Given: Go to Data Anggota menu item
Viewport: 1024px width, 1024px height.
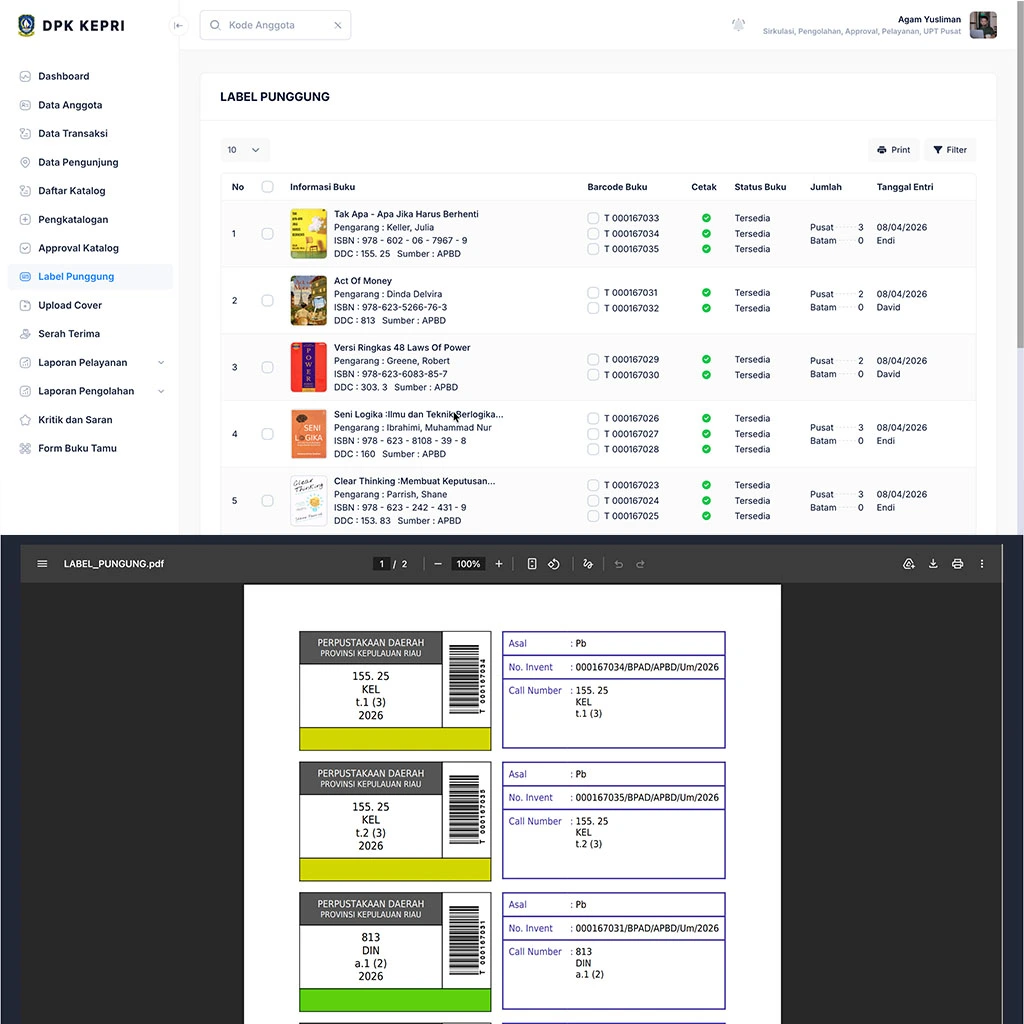Looking at the screenshot, I should (x=70, y=105).
